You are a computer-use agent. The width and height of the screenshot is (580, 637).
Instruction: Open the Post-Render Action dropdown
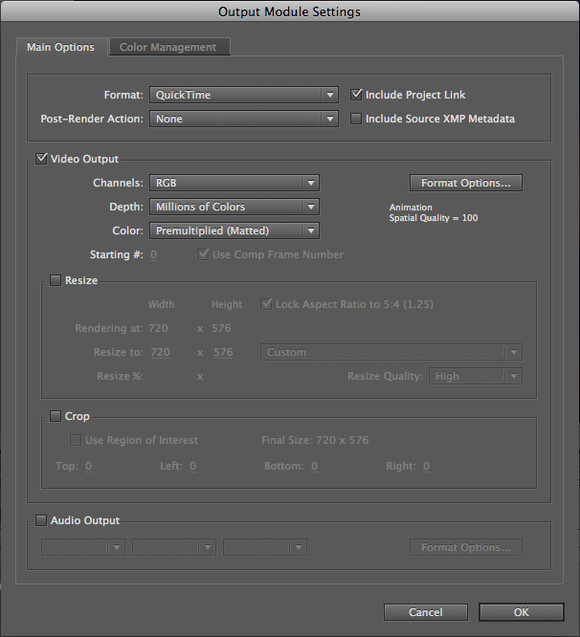pyautogui.click(x=244, y=119)
